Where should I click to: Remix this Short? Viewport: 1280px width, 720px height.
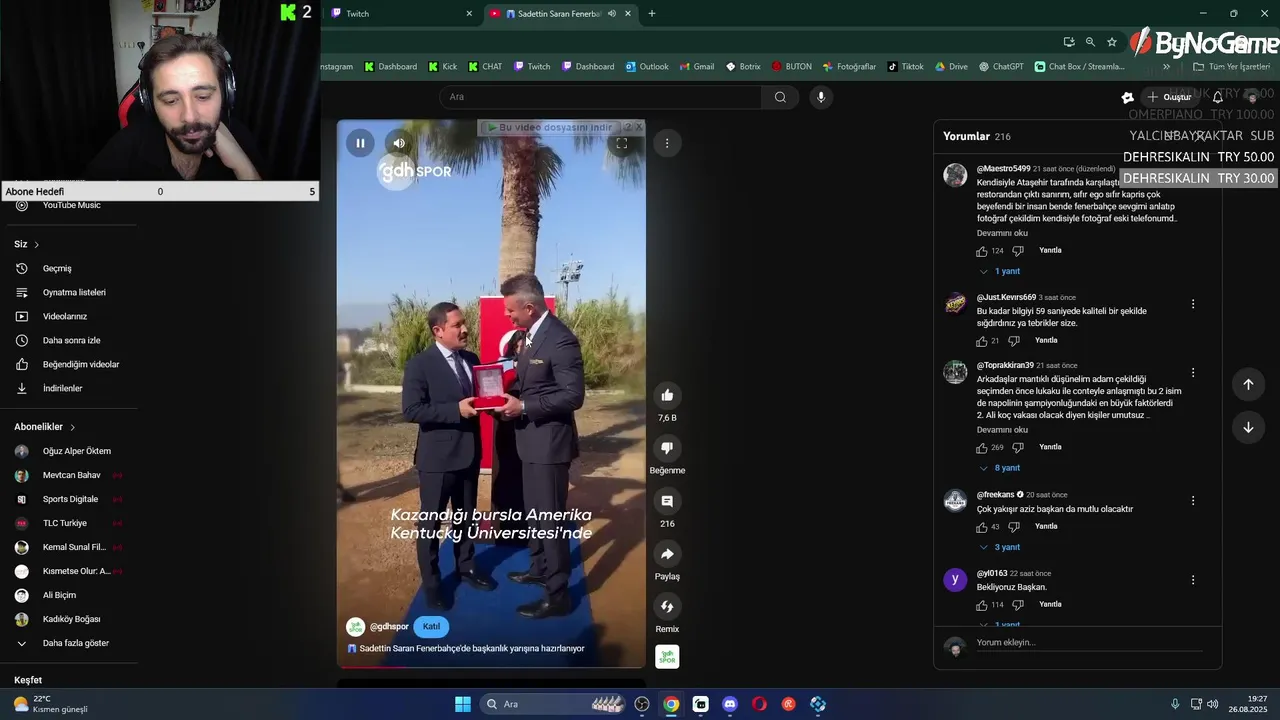(667, 606)
